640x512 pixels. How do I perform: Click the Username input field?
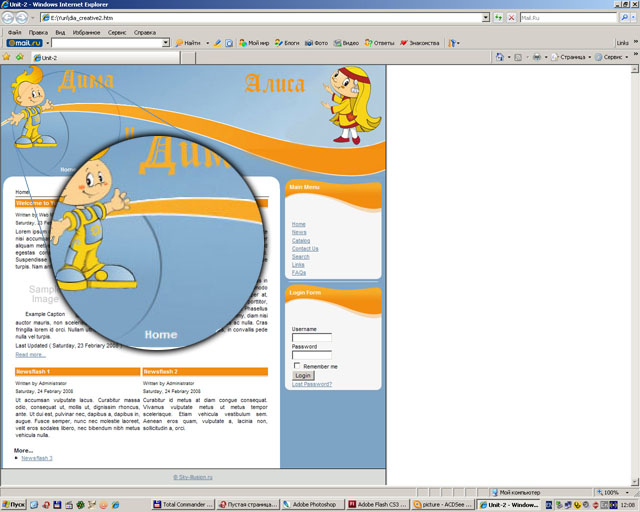pyautogui.click(x=312, y=337)
